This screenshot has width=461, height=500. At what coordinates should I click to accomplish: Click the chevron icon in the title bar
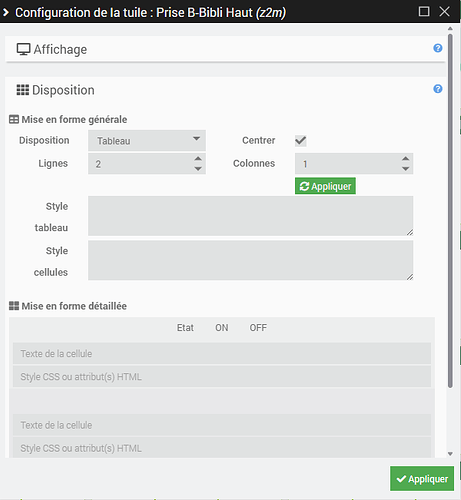(x=6, y=13)
